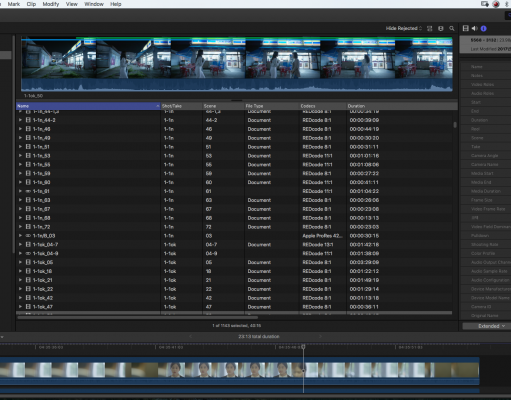The width and height of the screenshot is (511, 400).
Task: Click the clip icon of 1-1ok_04-7
Action: coord(28,245)
